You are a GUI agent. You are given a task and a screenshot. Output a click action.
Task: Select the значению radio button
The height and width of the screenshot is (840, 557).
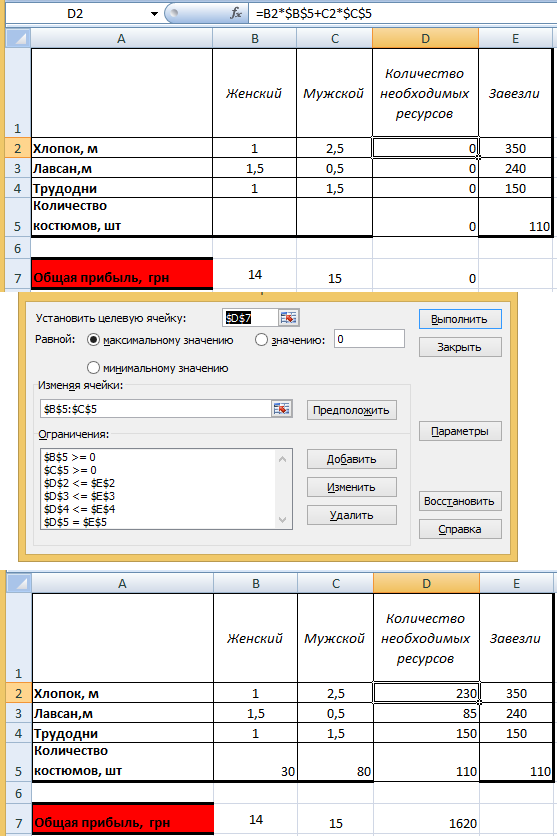point(261,340)
